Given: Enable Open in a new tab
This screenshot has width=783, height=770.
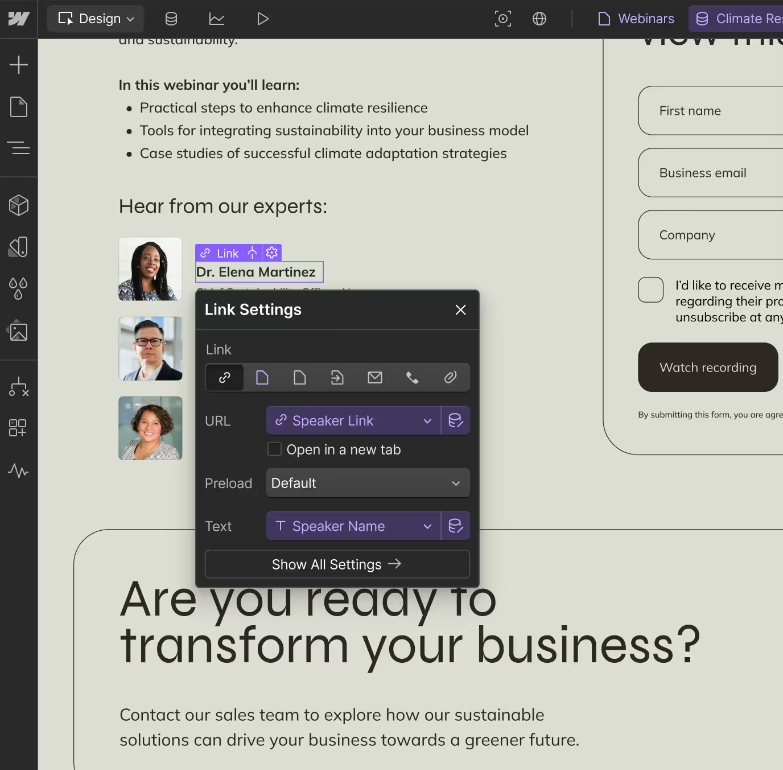Looking at the screenshot, I should (x=275, y=449).
